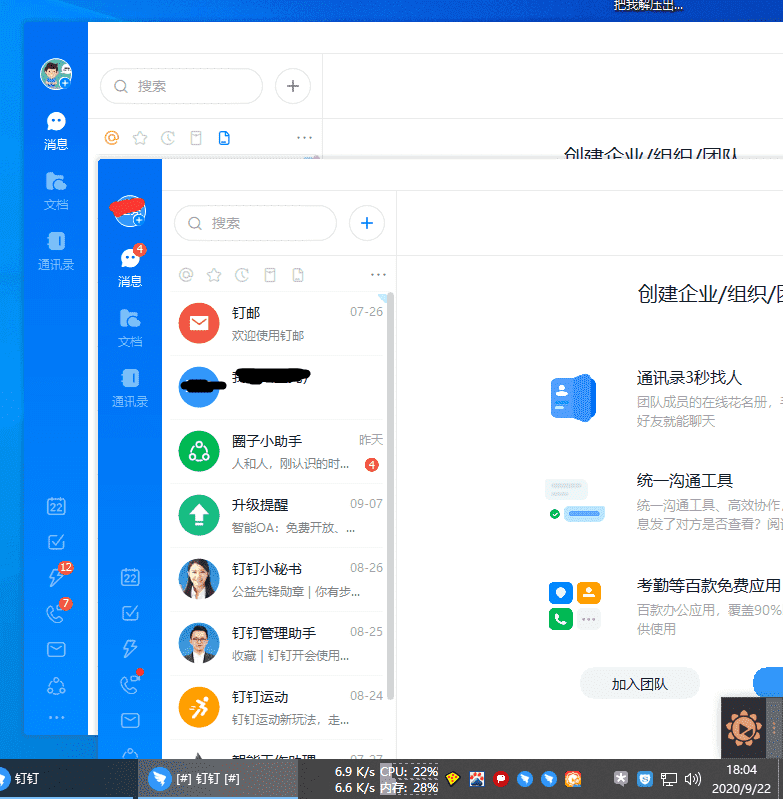Select star favorites filter in back window

point(140,138)
